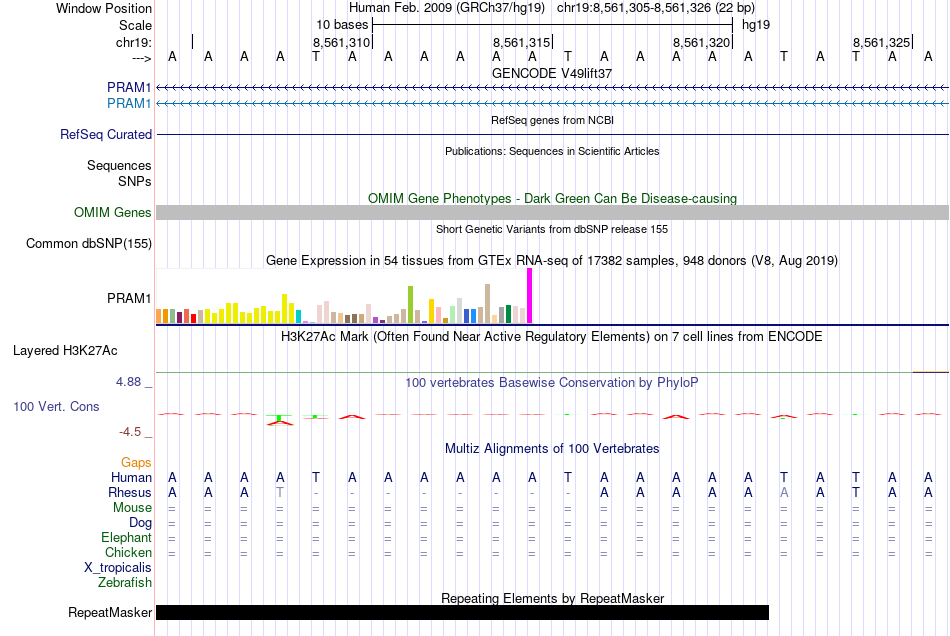The height and width of the screenshot is (636, 950).
Task: Click the Layered H3K27Ac label
Action: (65, 350)
